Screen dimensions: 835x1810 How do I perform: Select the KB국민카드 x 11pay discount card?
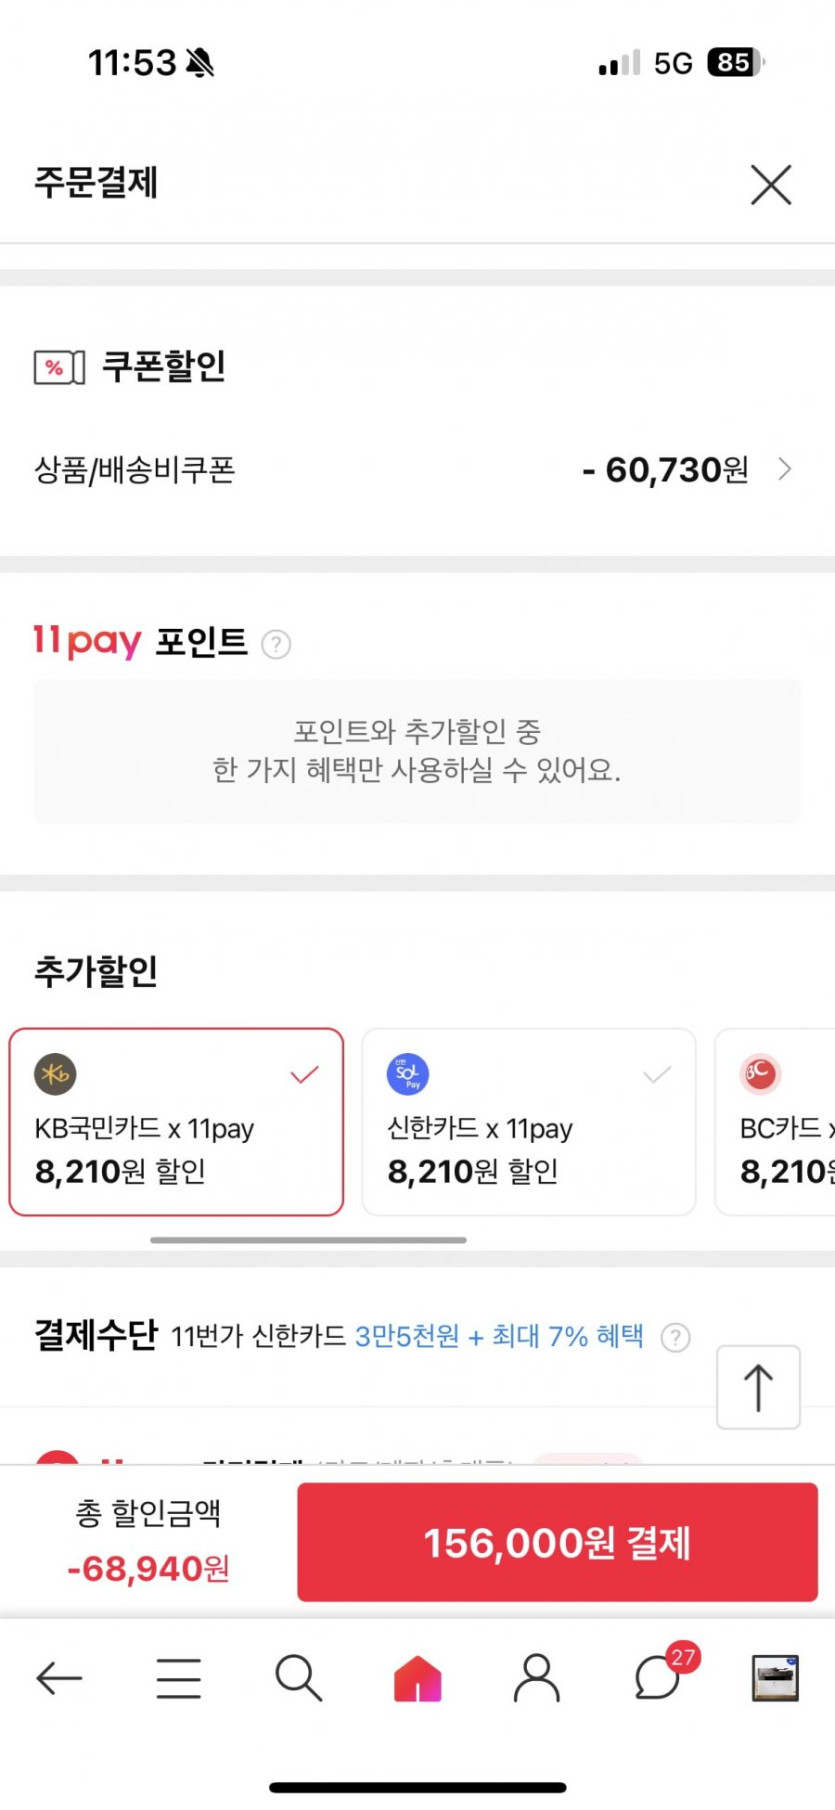pos(176,1122)
